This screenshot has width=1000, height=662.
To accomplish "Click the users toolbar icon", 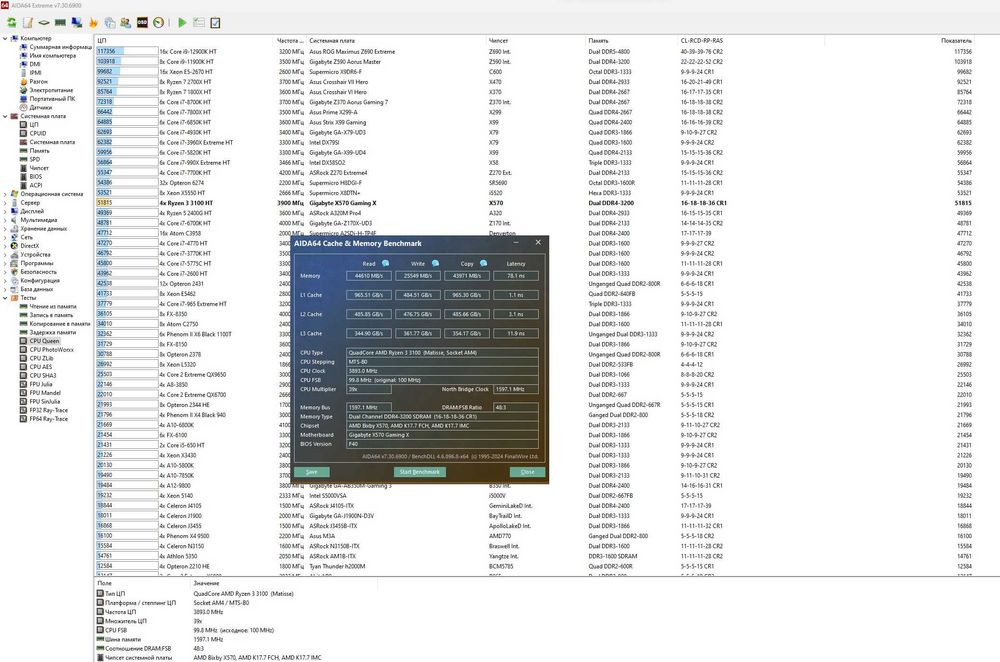I will 126,23.
